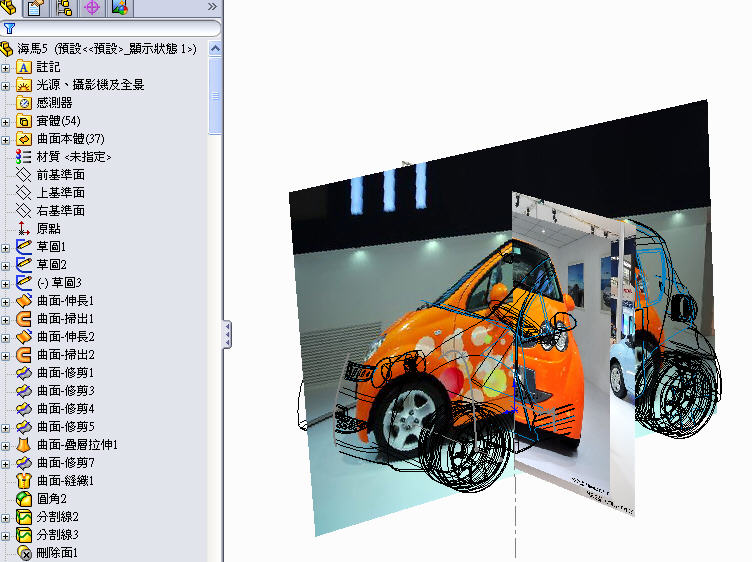Select the 感測器 tree item text

(54, 103)
